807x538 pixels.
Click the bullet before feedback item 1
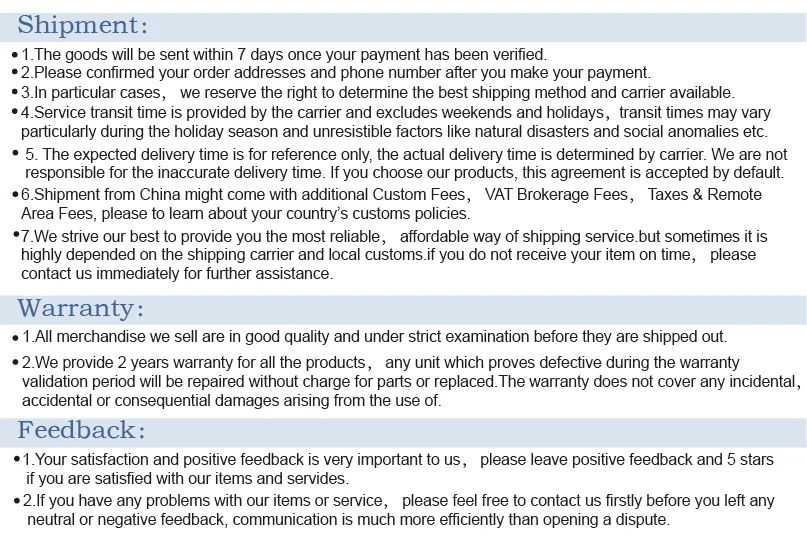pos(17,459)
